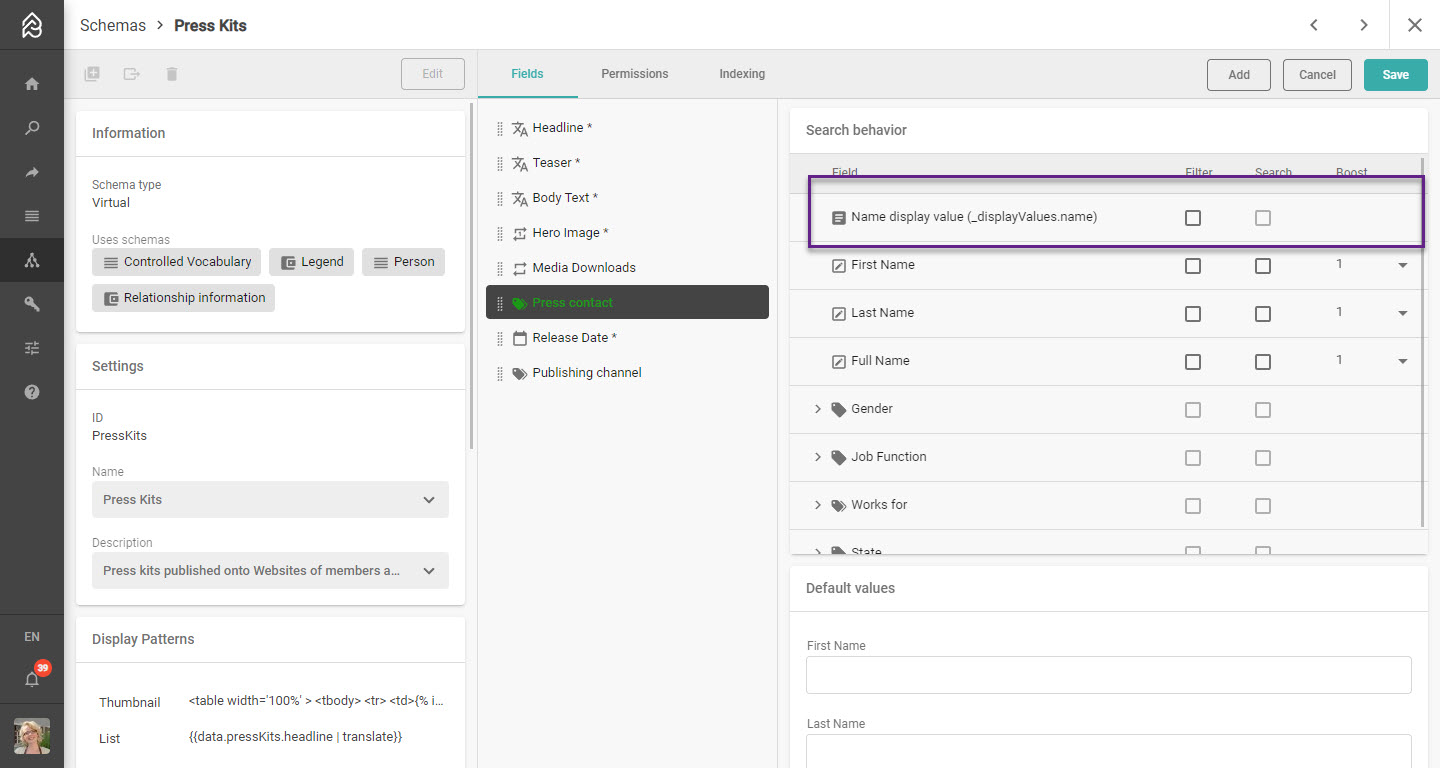Switch language via EN label

pos(32,637)
